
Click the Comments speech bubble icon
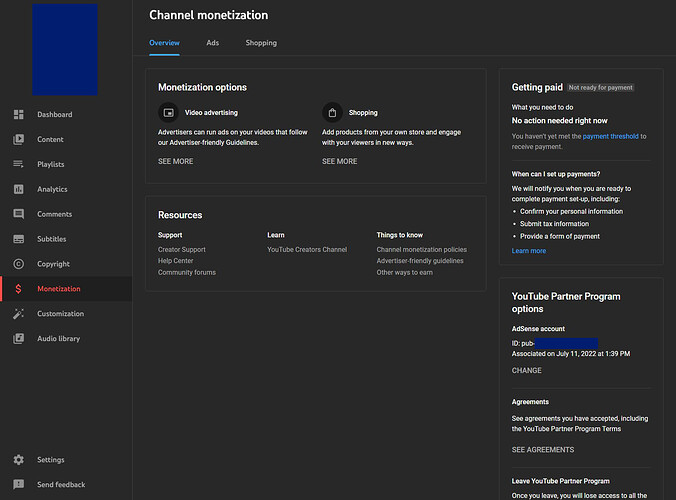19,214
